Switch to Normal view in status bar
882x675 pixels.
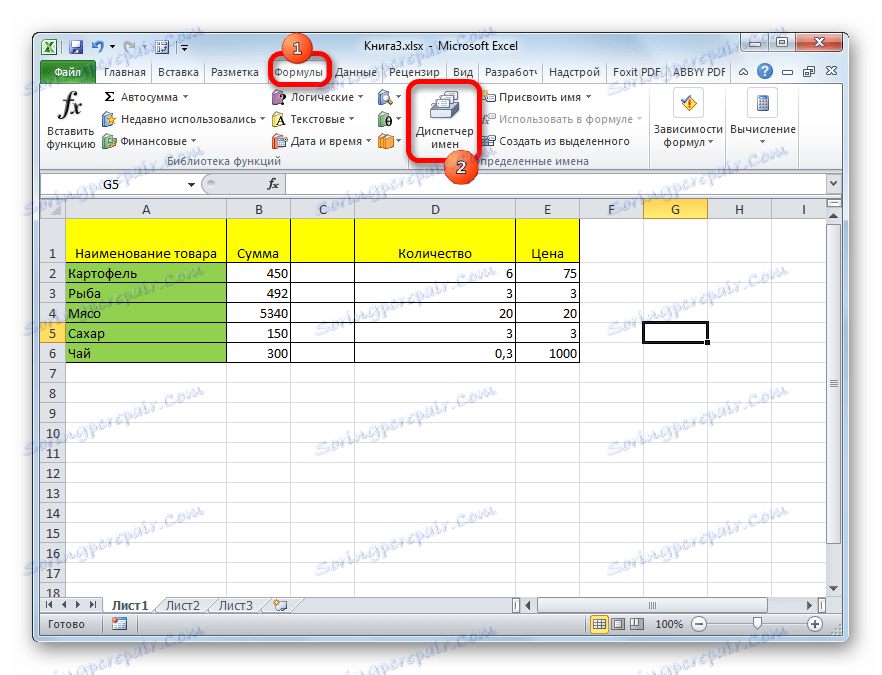(599, 624)
